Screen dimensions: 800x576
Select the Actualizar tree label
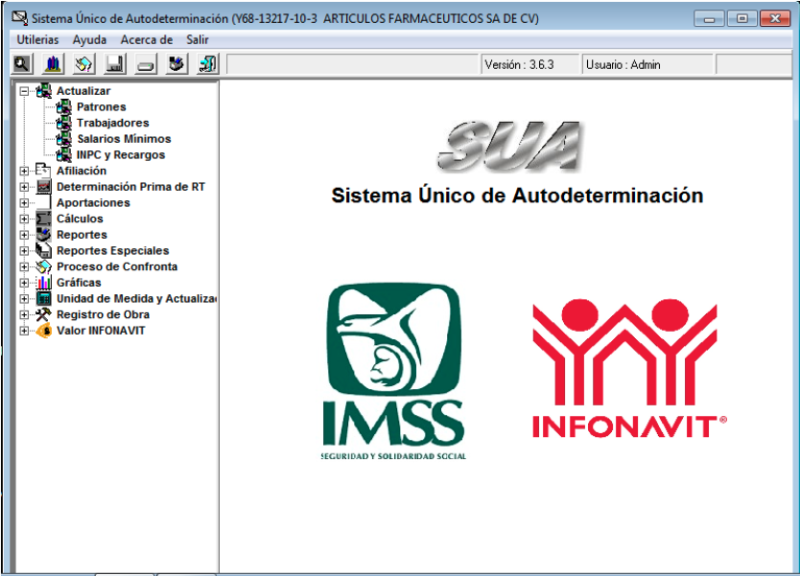point(83,91)
